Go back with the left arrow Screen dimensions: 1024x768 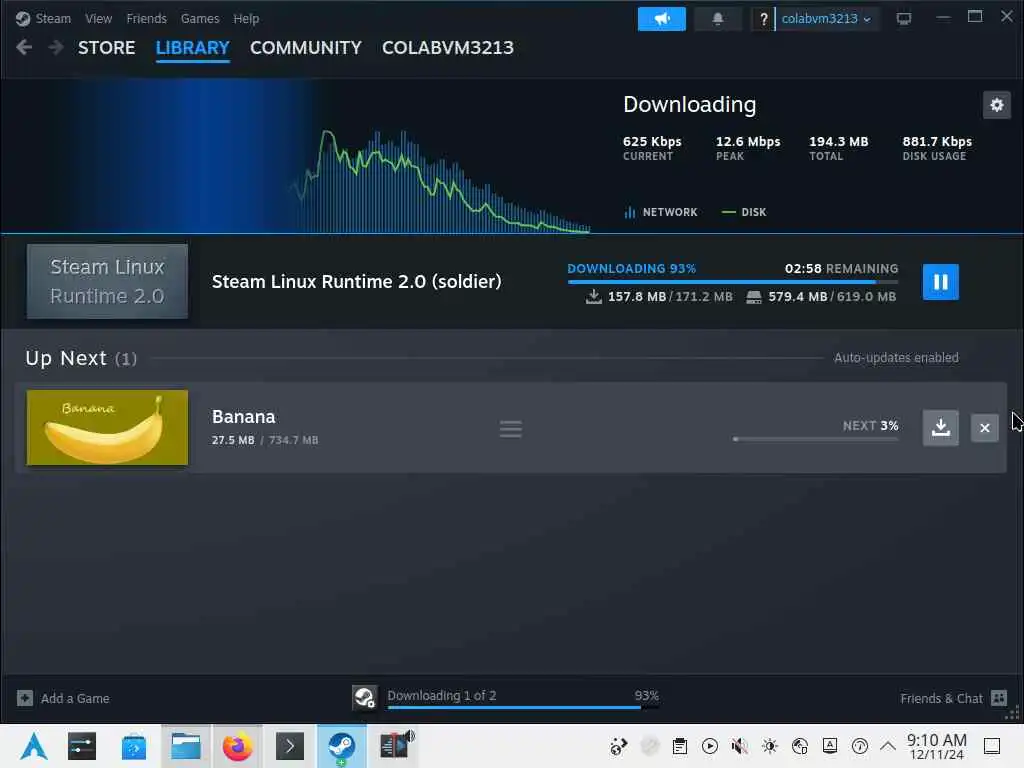coord(24,47)
